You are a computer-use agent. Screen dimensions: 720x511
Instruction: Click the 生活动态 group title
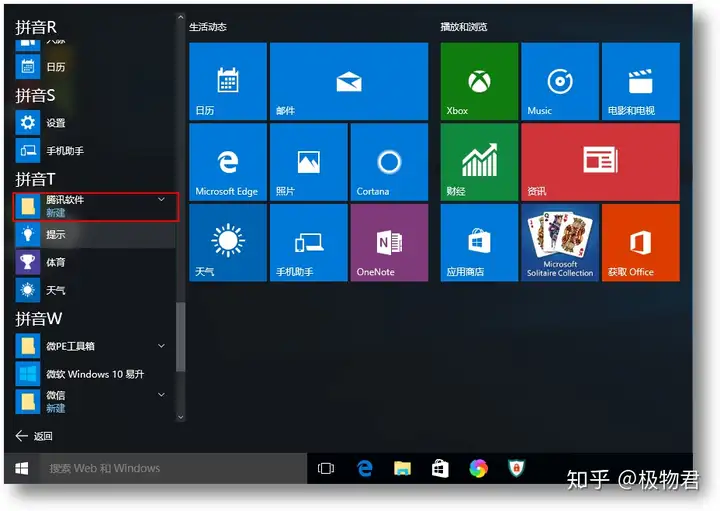click(208, 27)
